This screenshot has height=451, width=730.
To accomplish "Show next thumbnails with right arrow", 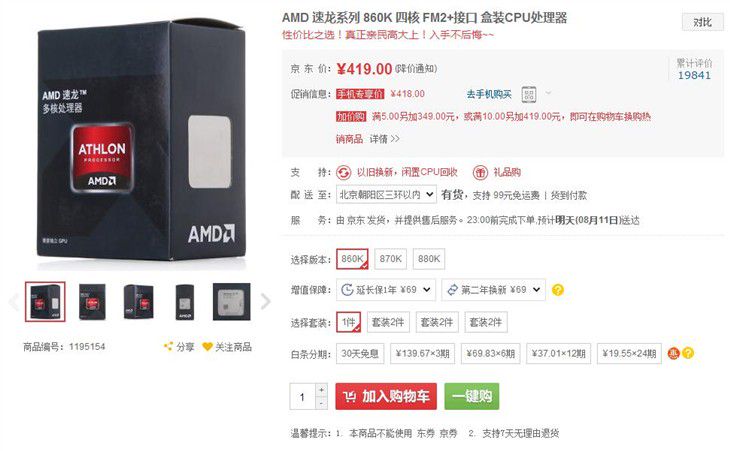I will 265,301.
